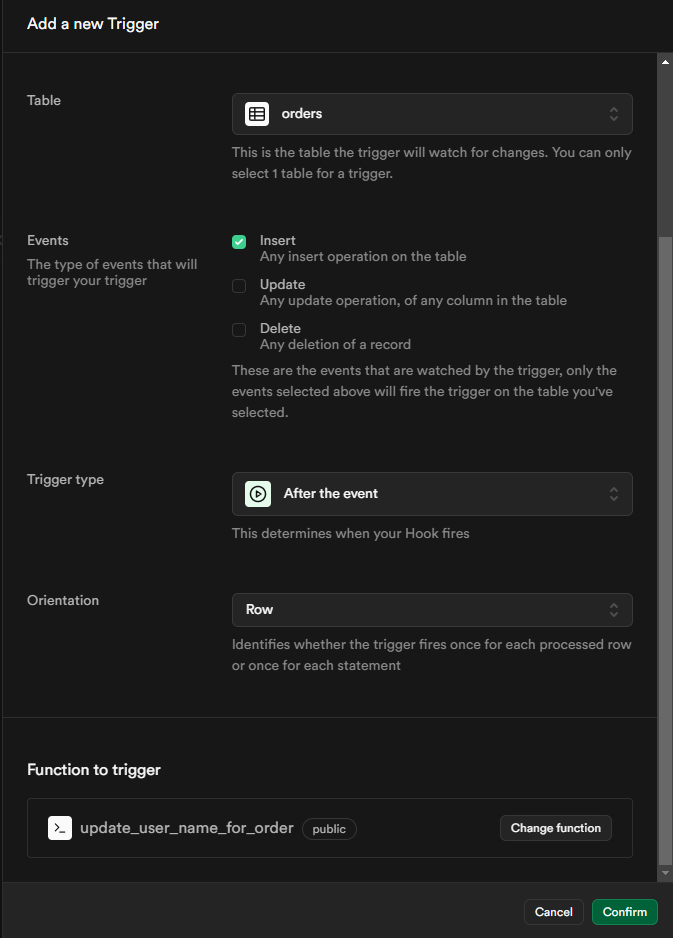Click the public schema badge
This screenshot has width=673, height=938.
[329, 829]
